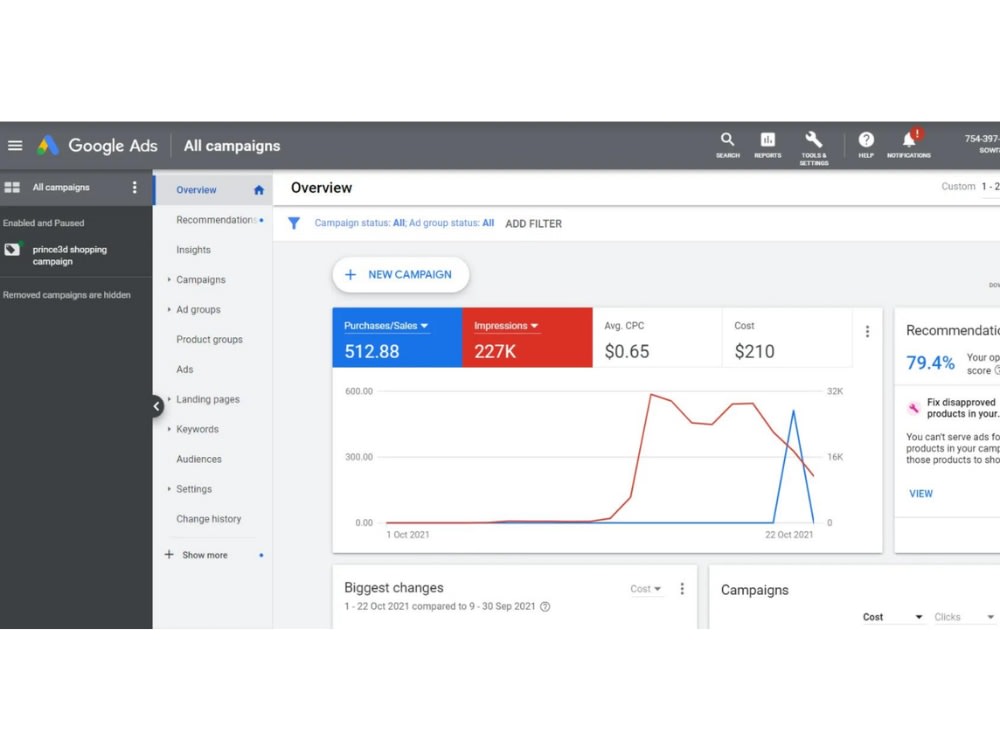Open the Cost dropdown in Biggest changes
Image resolution: width=1000 pixels, height=750 pixels.
645,589
